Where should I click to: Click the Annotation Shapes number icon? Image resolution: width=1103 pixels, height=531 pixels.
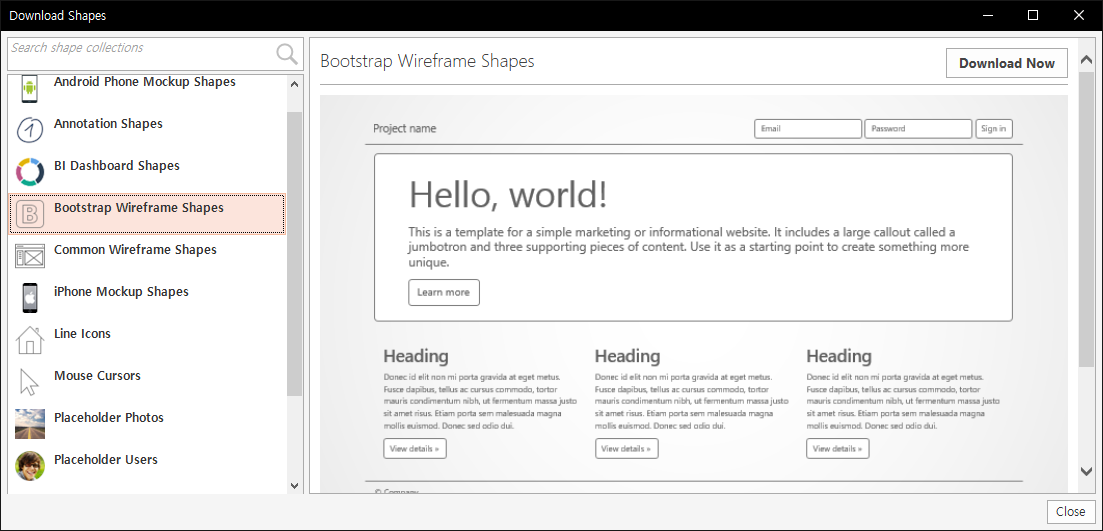[30, 130]
